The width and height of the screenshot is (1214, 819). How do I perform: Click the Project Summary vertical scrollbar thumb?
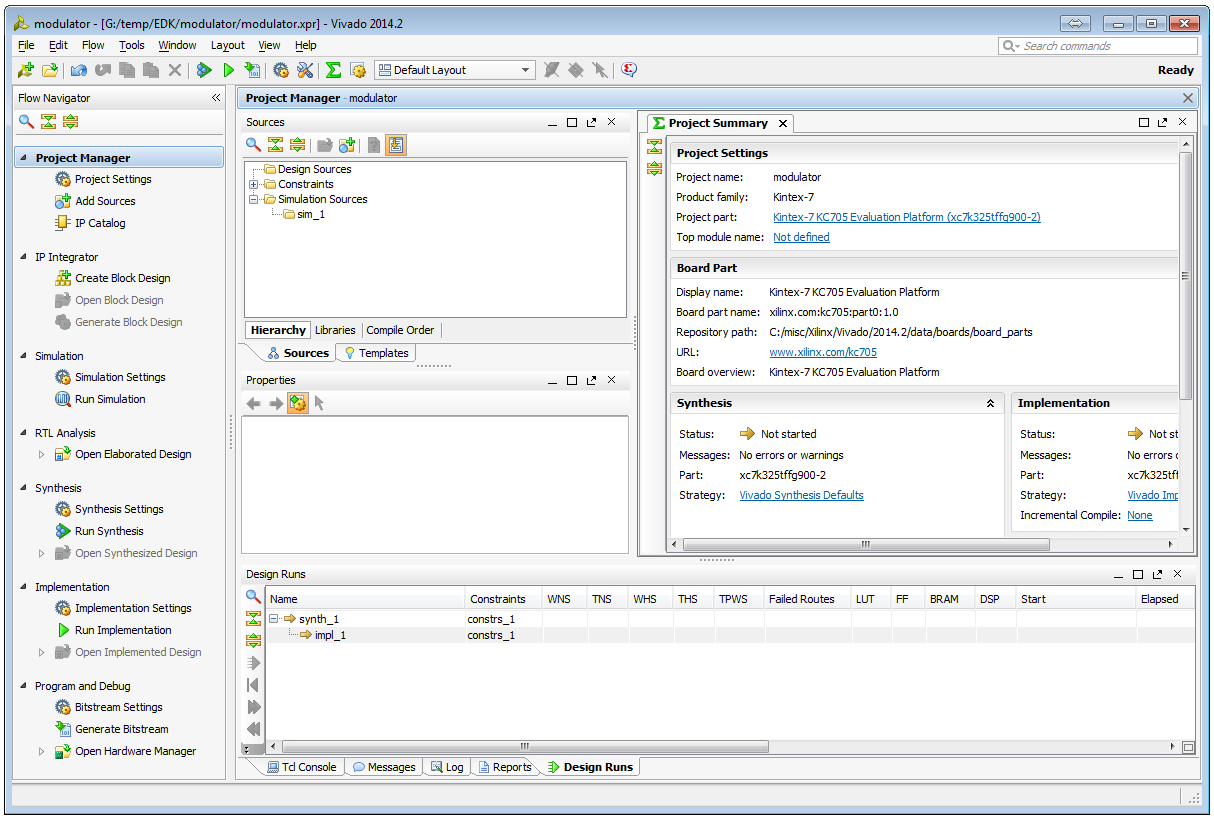tap(1186, 275)
